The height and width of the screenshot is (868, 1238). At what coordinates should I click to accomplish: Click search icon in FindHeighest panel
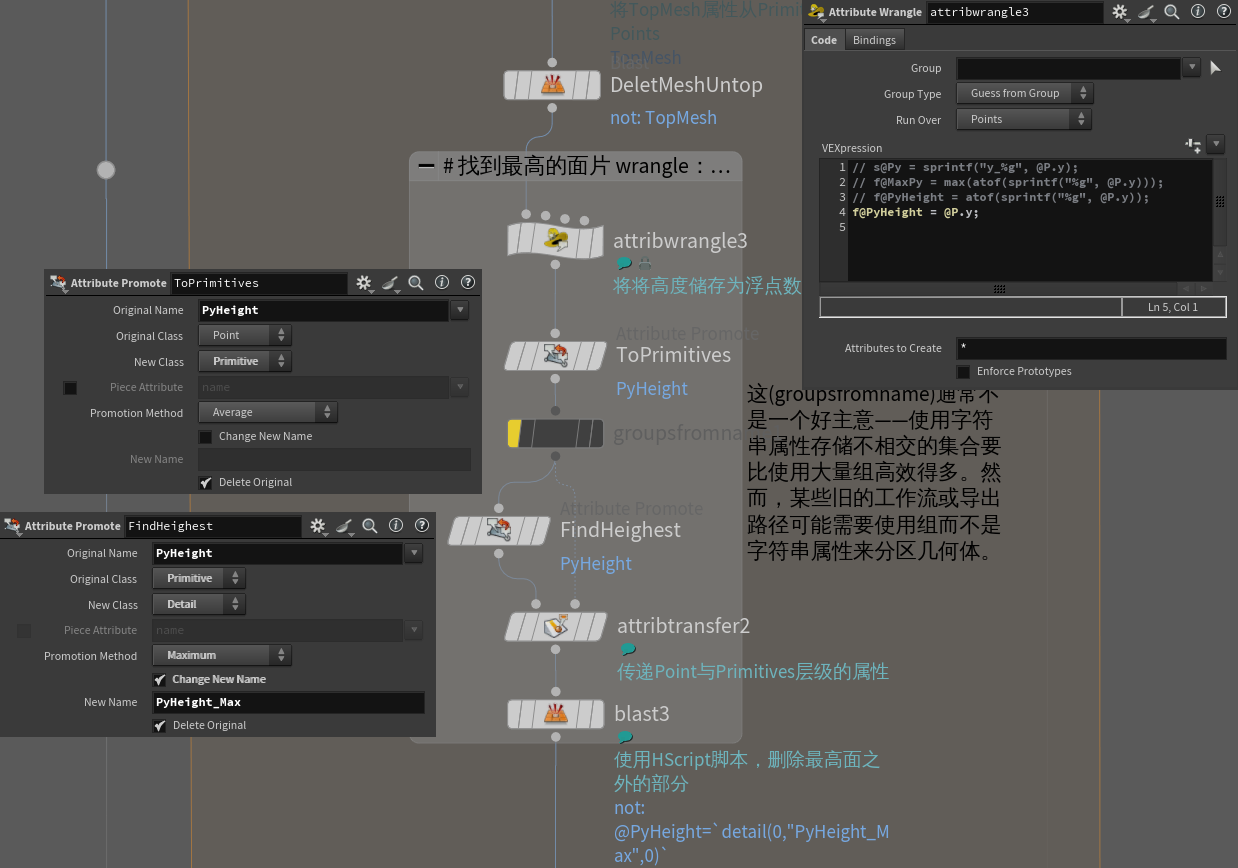(370, 526)
